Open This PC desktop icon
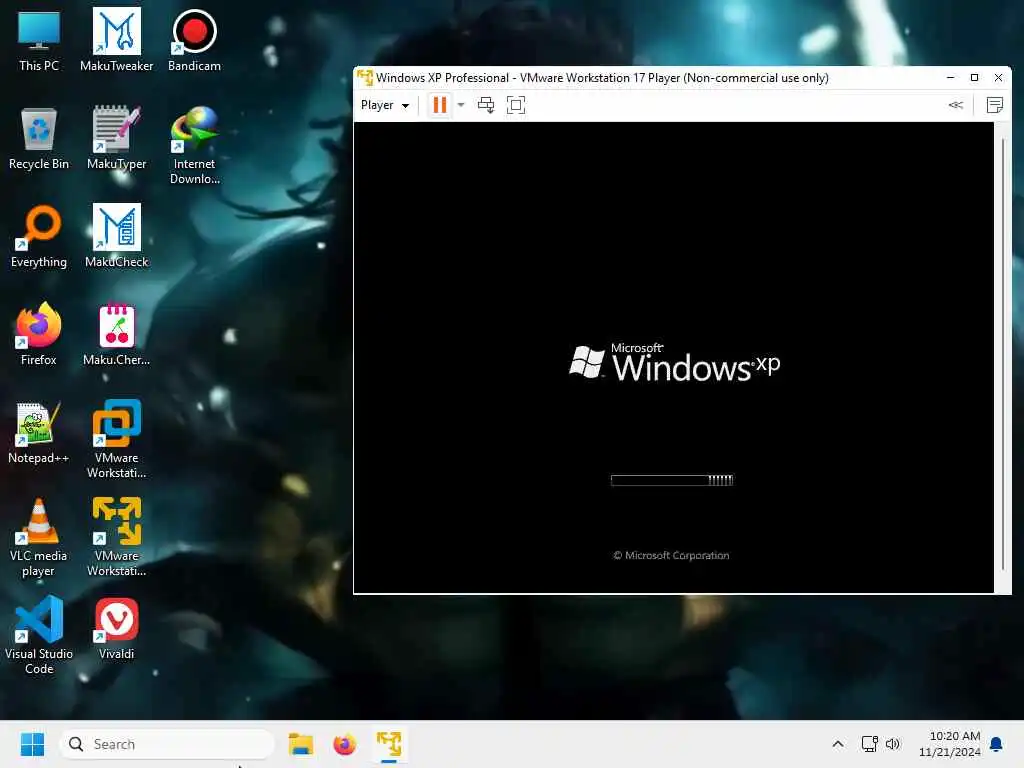This screenshot has width=1024, height=768. (39, 40)
